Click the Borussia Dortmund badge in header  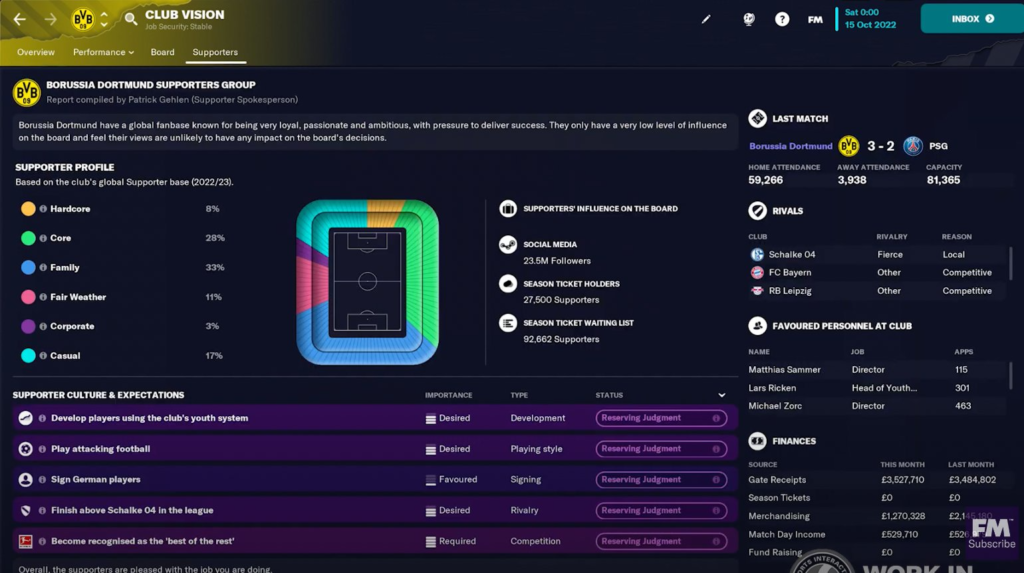tap(82, 19)
